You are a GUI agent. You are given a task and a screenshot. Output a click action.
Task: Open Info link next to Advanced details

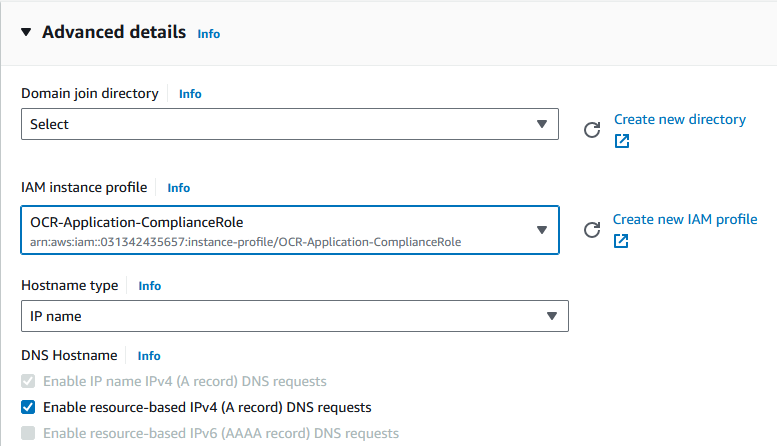tap(209, 34)
